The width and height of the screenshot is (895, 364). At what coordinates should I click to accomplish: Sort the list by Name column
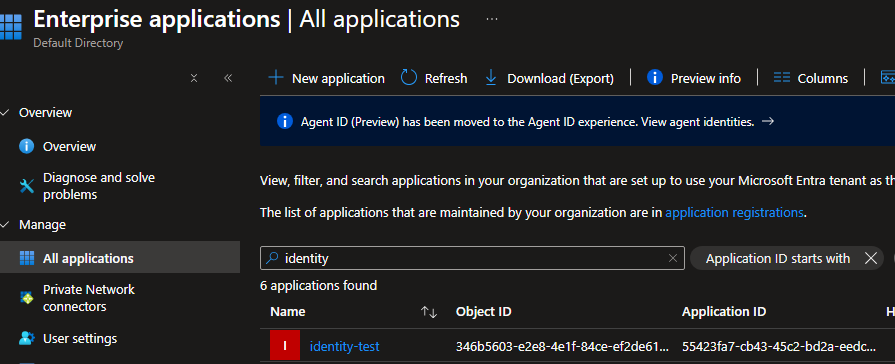pos(428,312)
